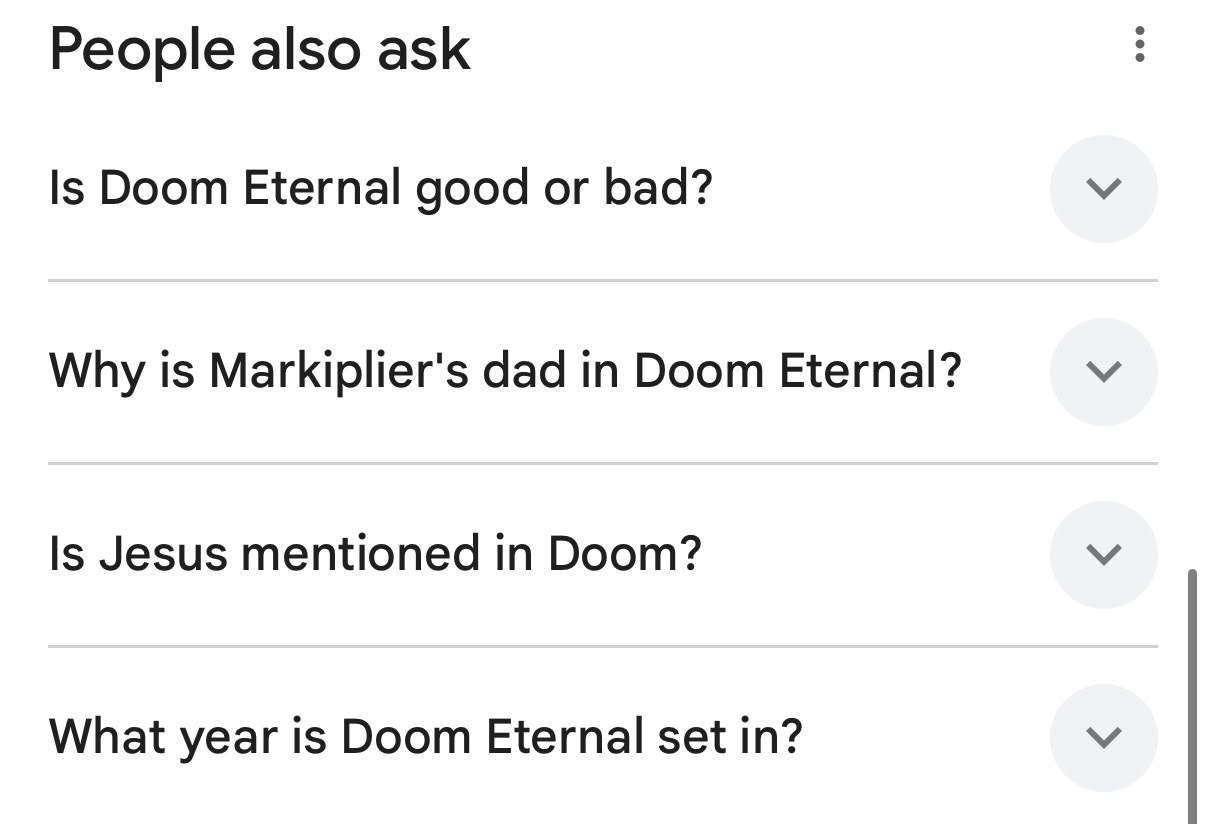Screen dimensions: 1206x824
Task: Expand the Markiplier's dad question arrow
Action: click(x=1103, y=371)
